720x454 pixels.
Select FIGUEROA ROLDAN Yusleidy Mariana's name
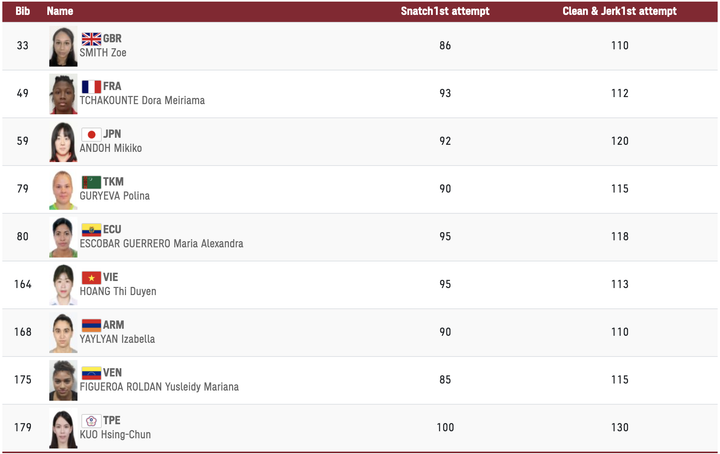pyautogui.click(x=159, y=387)
